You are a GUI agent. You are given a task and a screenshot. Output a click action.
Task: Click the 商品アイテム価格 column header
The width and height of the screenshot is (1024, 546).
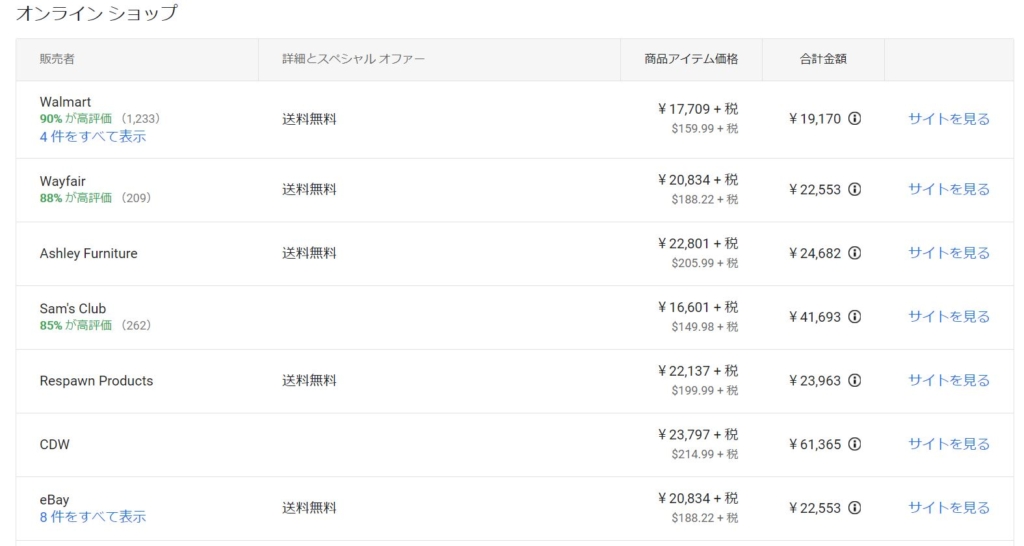coord(691,59)
